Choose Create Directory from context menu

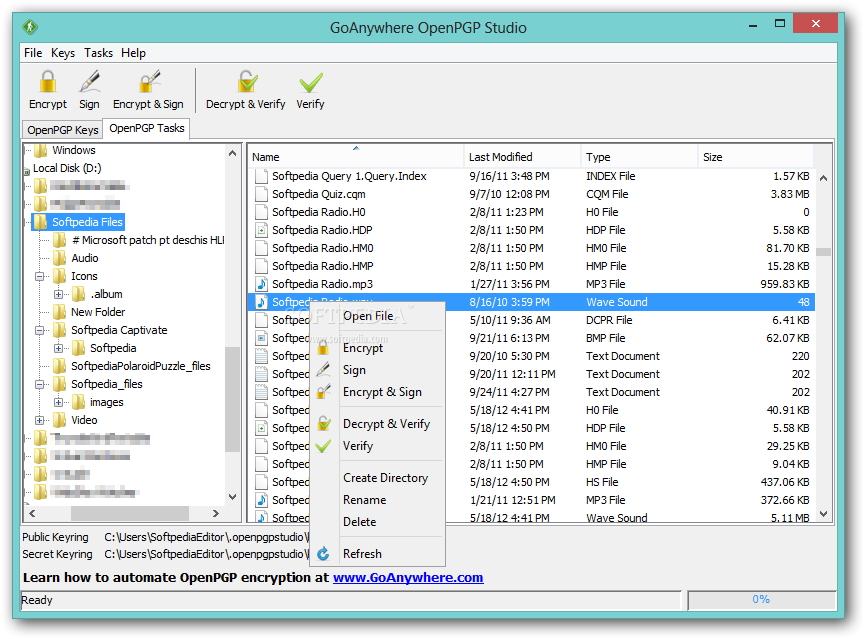click(x=385, y=478)
